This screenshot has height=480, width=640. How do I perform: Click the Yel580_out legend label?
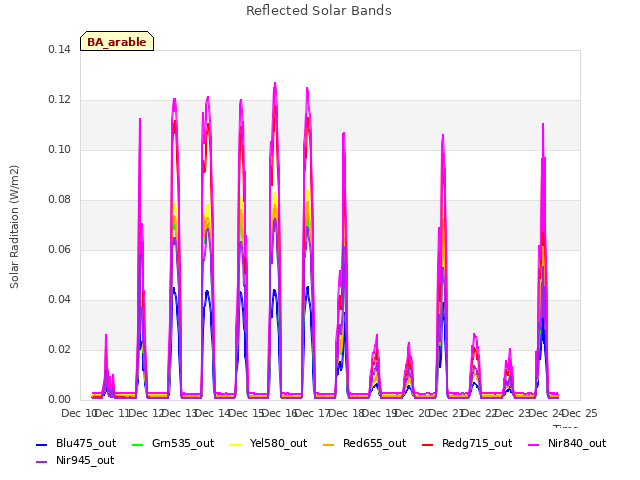[x=278, y=443]
